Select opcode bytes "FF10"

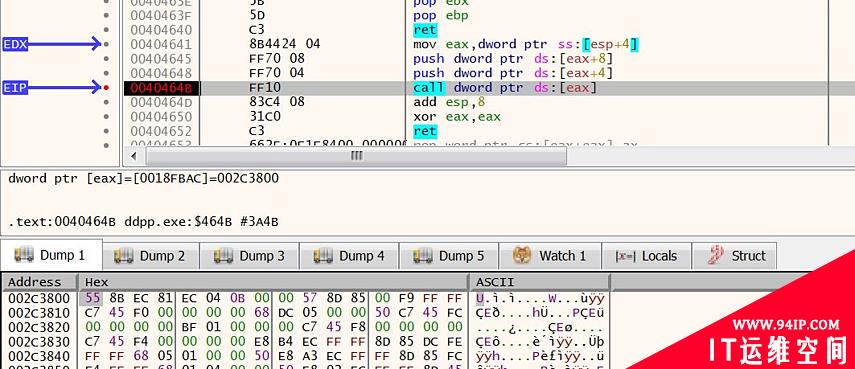tap(266, 87)
